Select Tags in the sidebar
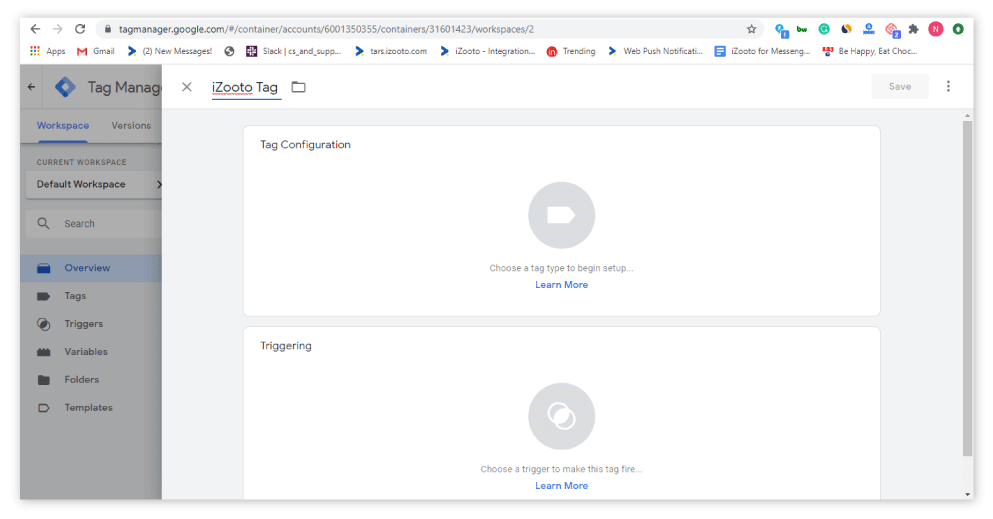This screenshot has height=519, width=993. (91, 296)
